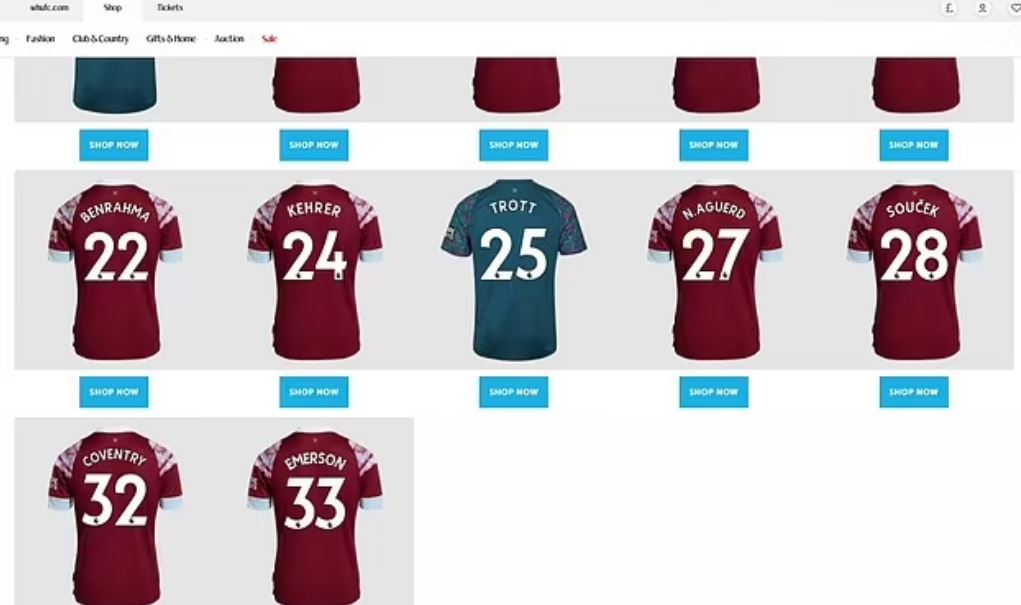The width and height of the screenshot is (1021, 605).
Task: Select the Trott 25 goalkeeper shirt image
Action: pos(514,269)
